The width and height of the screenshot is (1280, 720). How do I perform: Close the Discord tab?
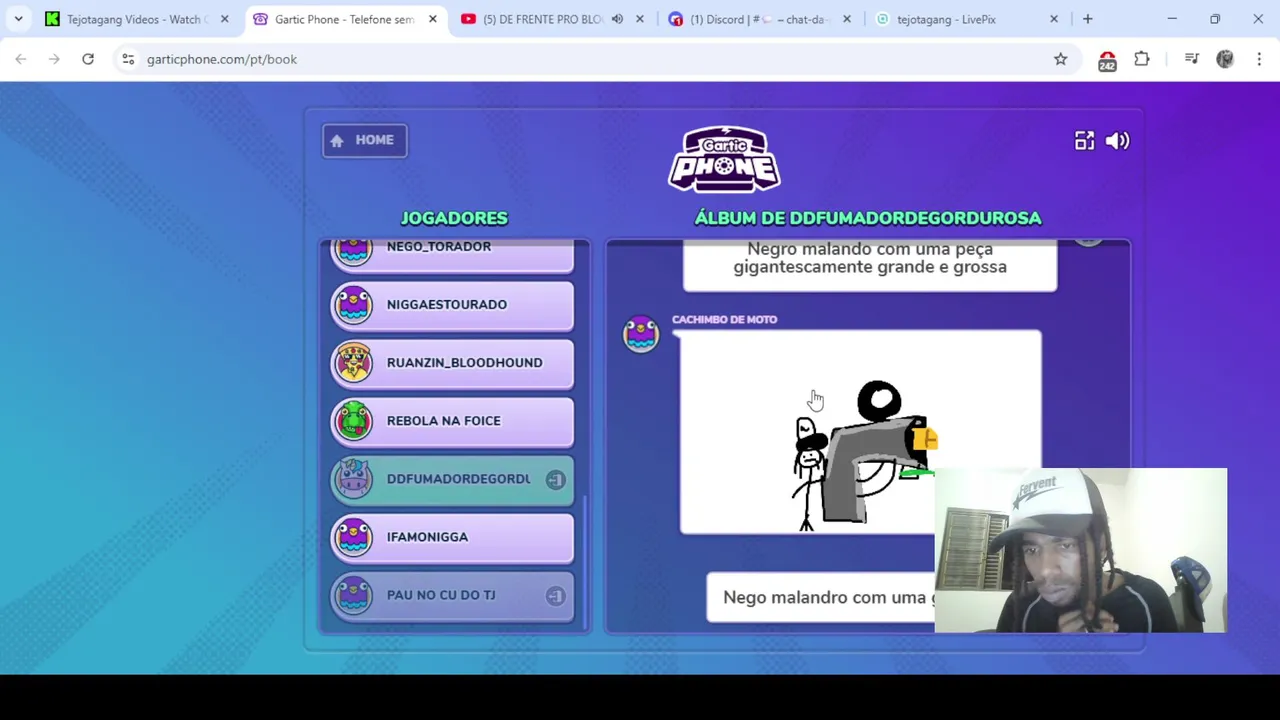point(847,19)
